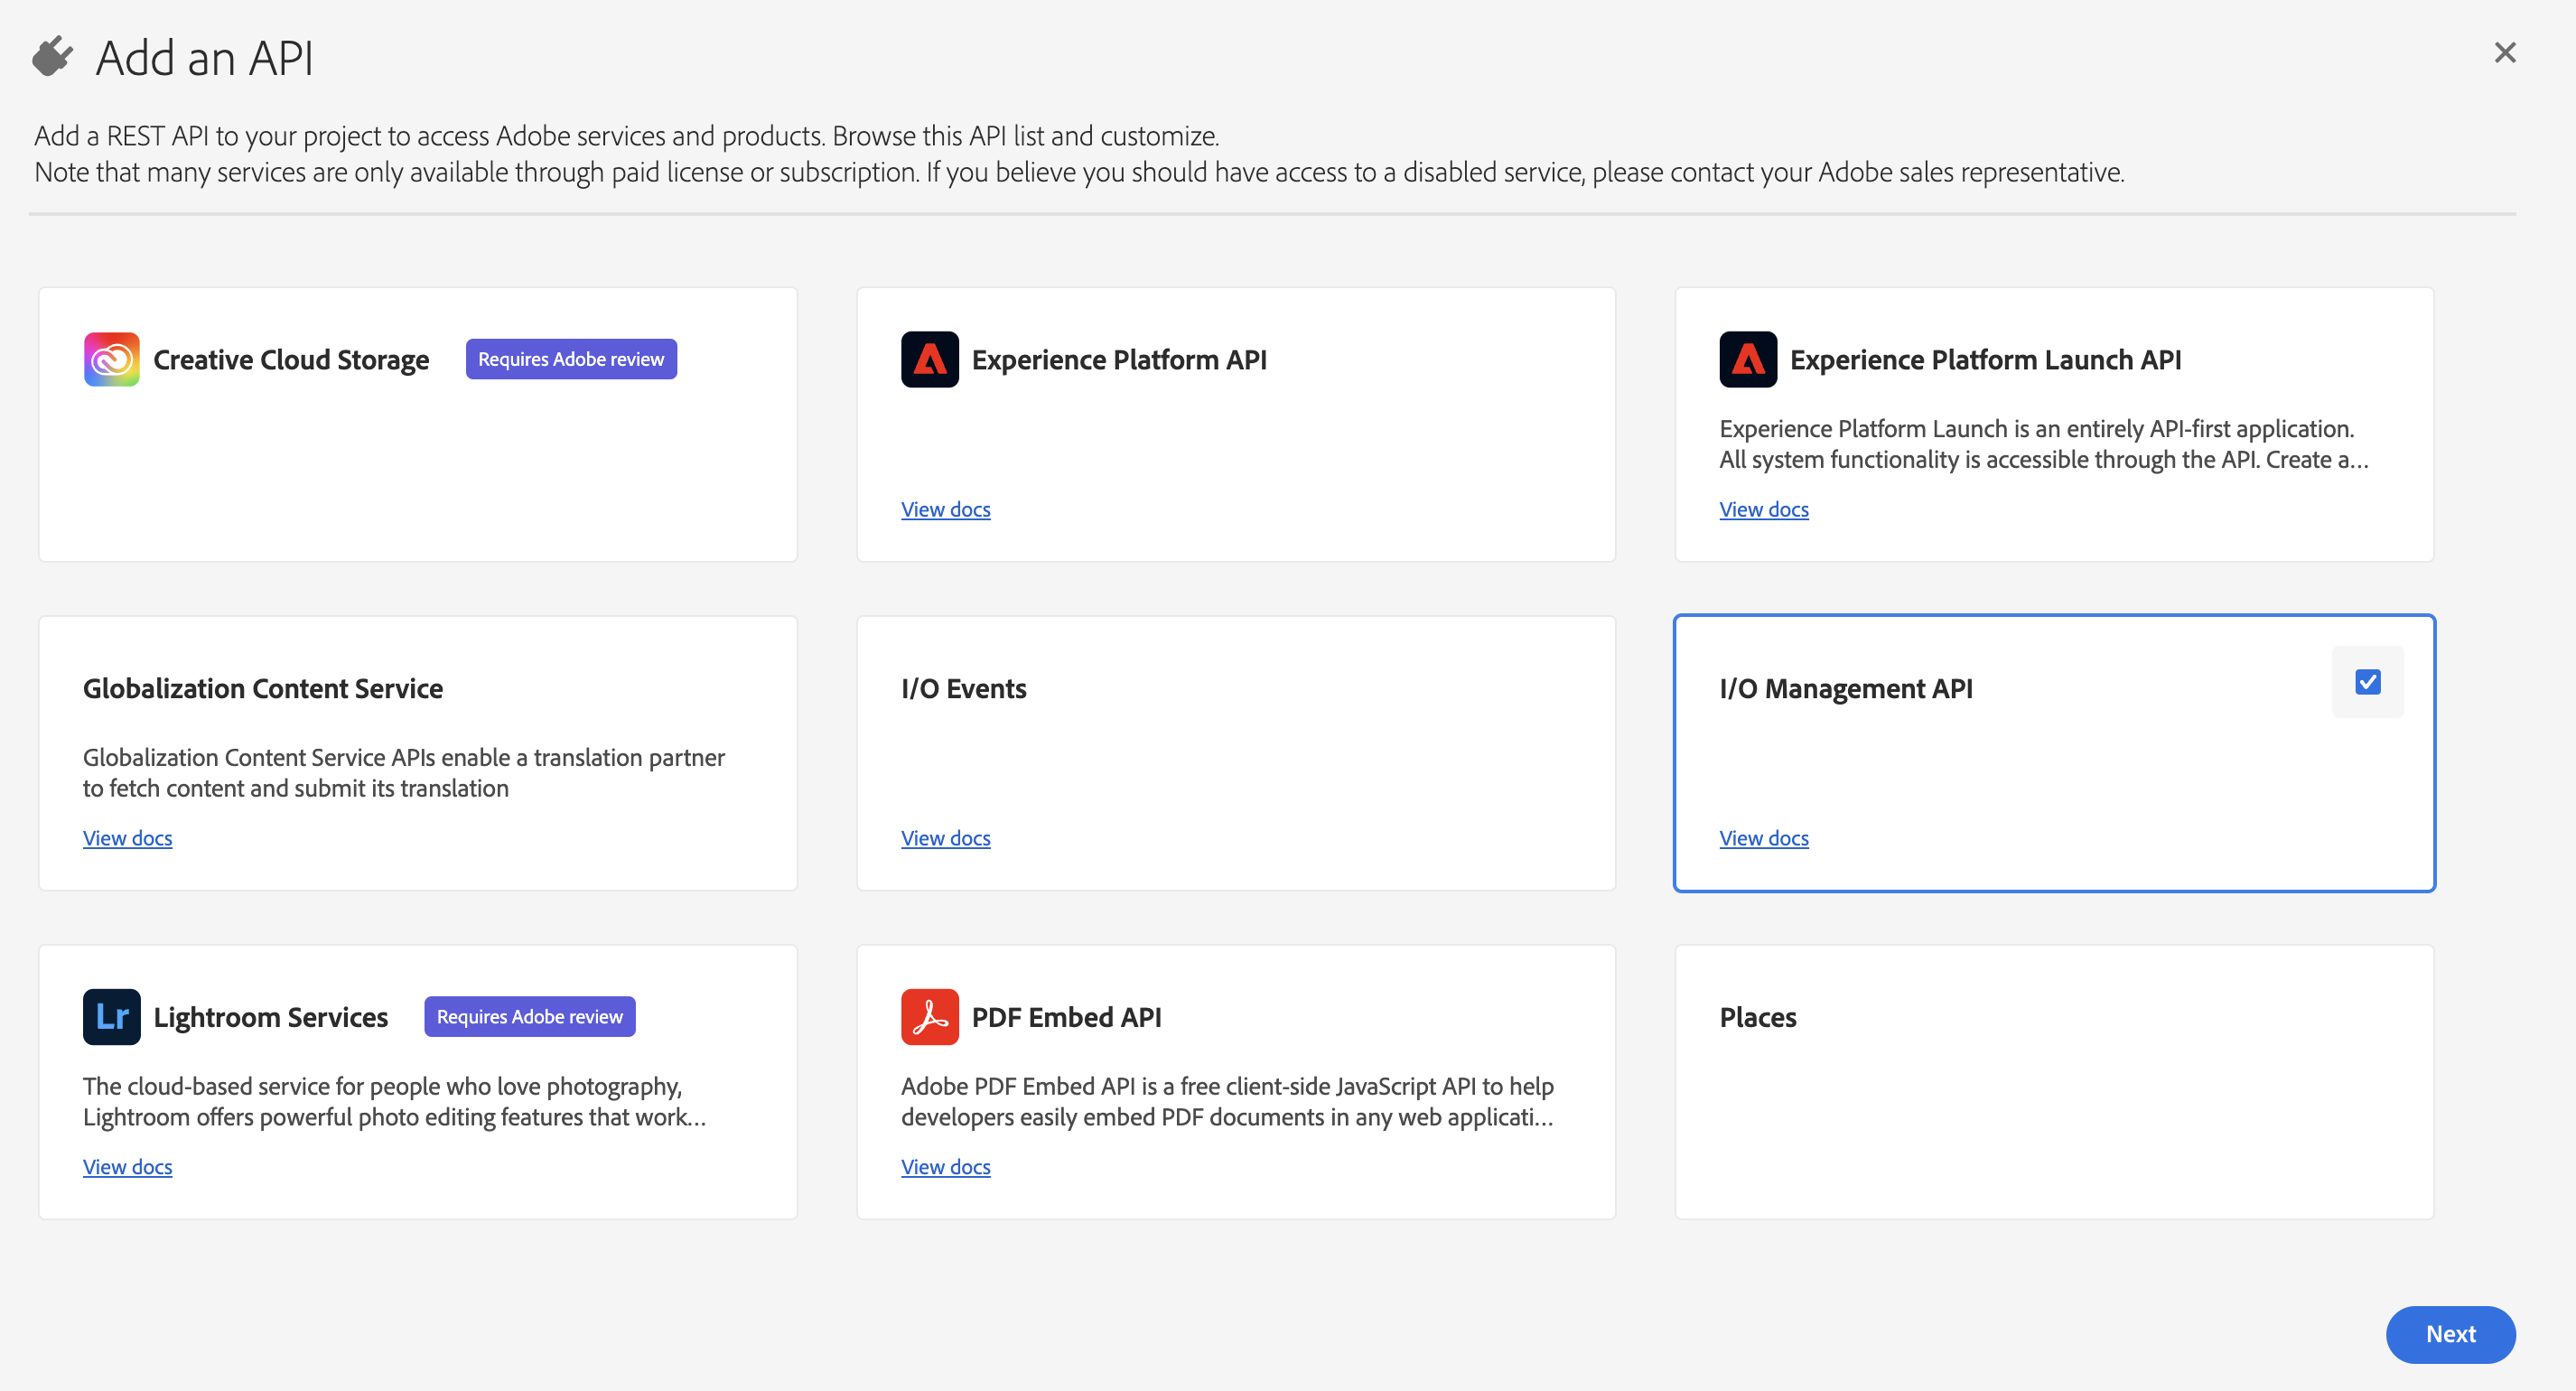Click the Experience Platform API Adobe logo
The image size is (2576, 1391).
click(x=929, y=359)
